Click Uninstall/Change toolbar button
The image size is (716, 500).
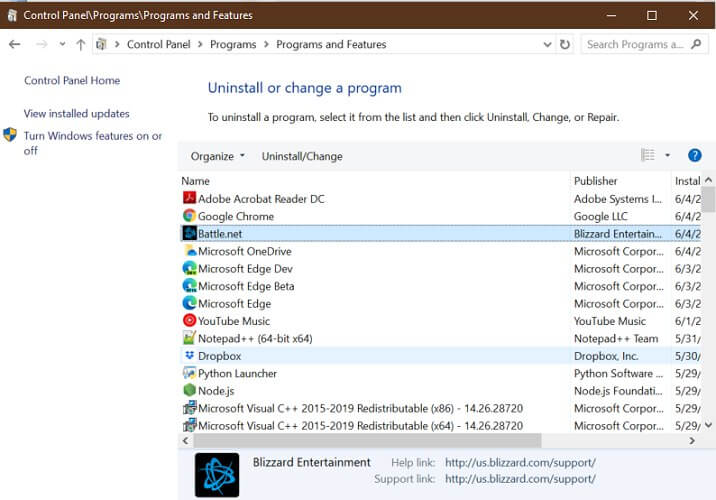[x=302, y=156]
